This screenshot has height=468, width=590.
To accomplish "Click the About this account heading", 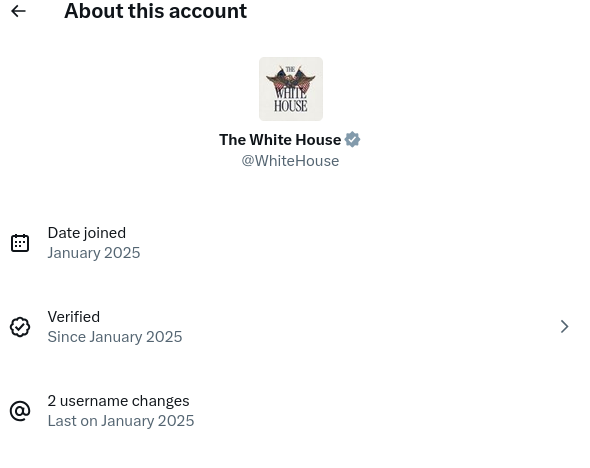I will pyautogui.click(x=155, y=11).
